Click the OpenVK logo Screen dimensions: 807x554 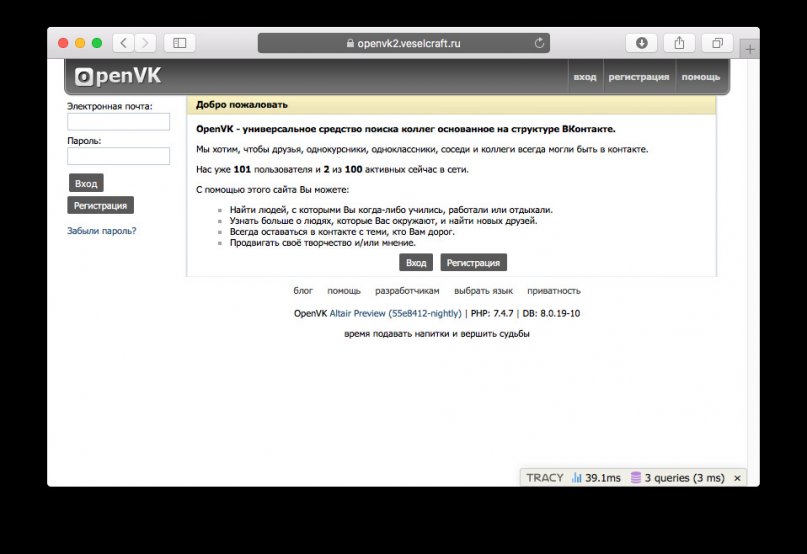[118, 76]
